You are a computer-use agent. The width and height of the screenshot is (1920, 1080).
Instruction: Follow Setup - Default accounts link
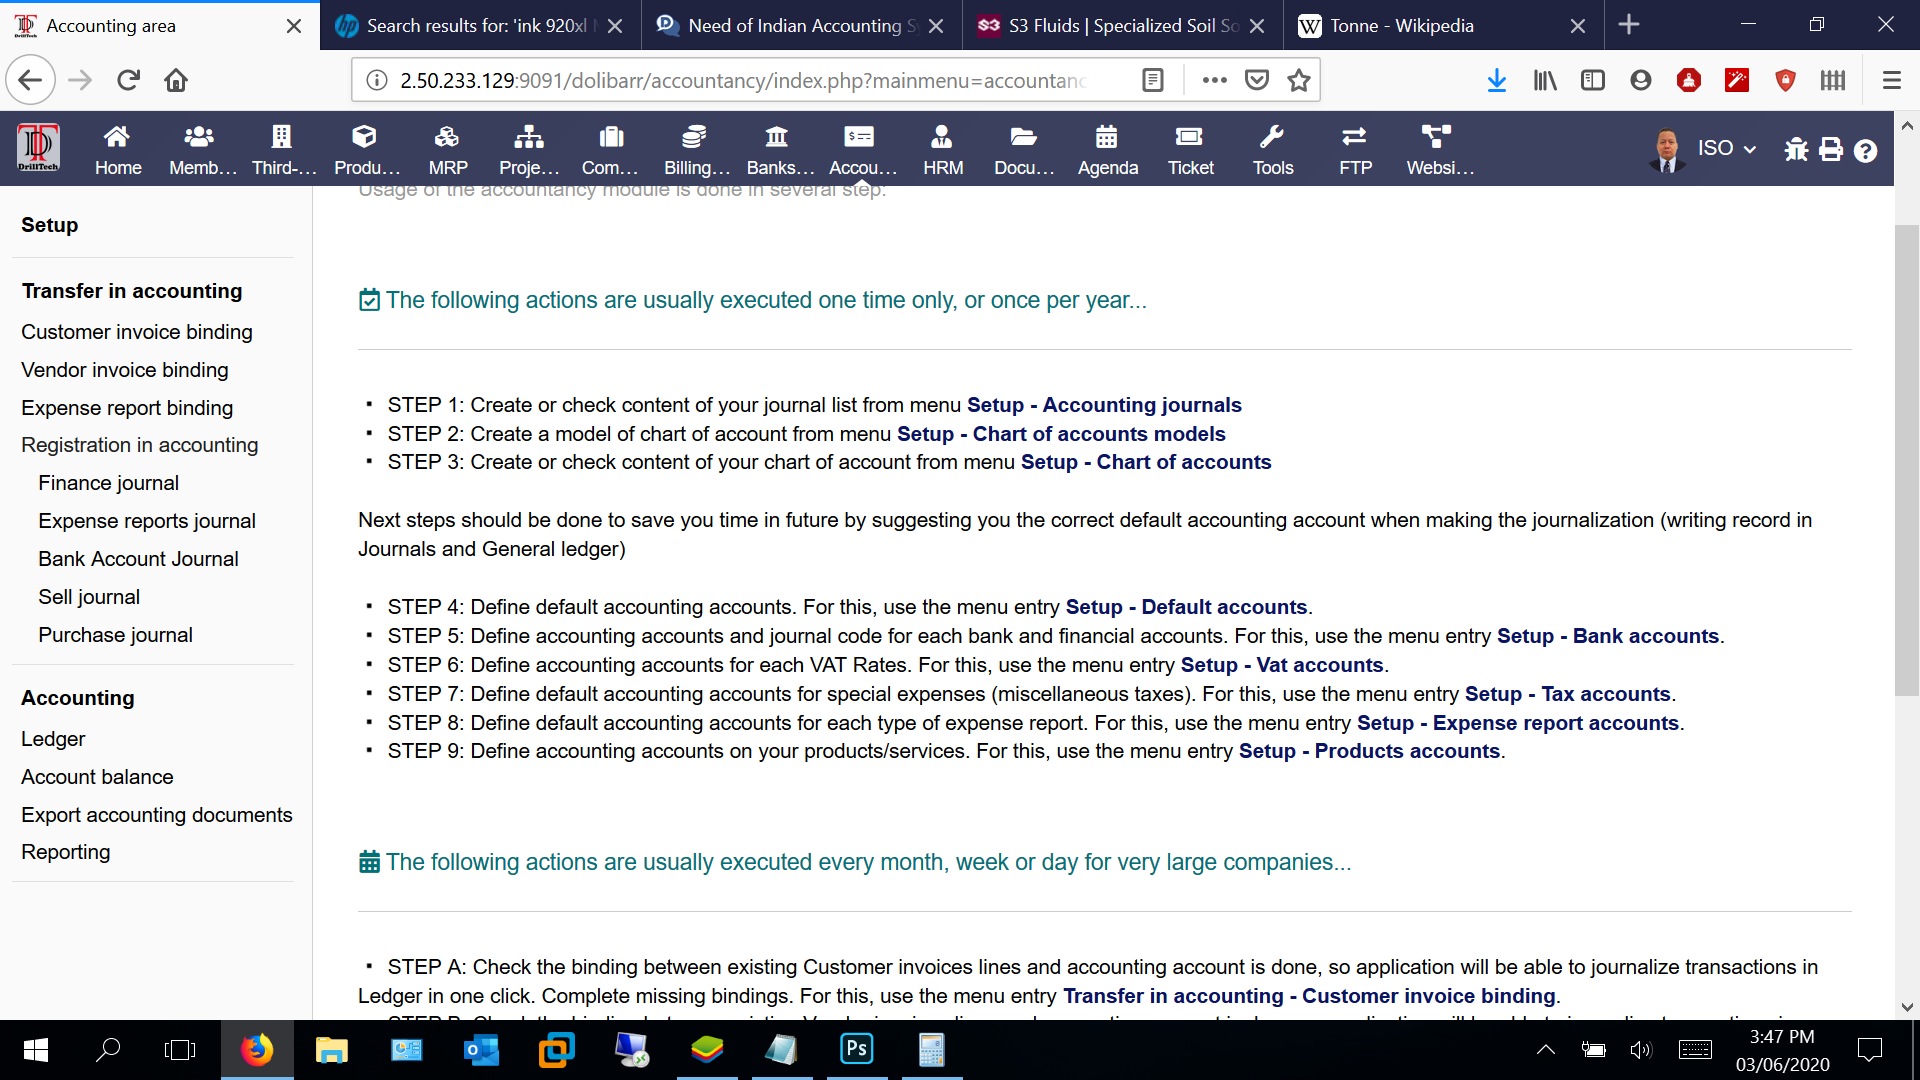(x=1186, y=607)
